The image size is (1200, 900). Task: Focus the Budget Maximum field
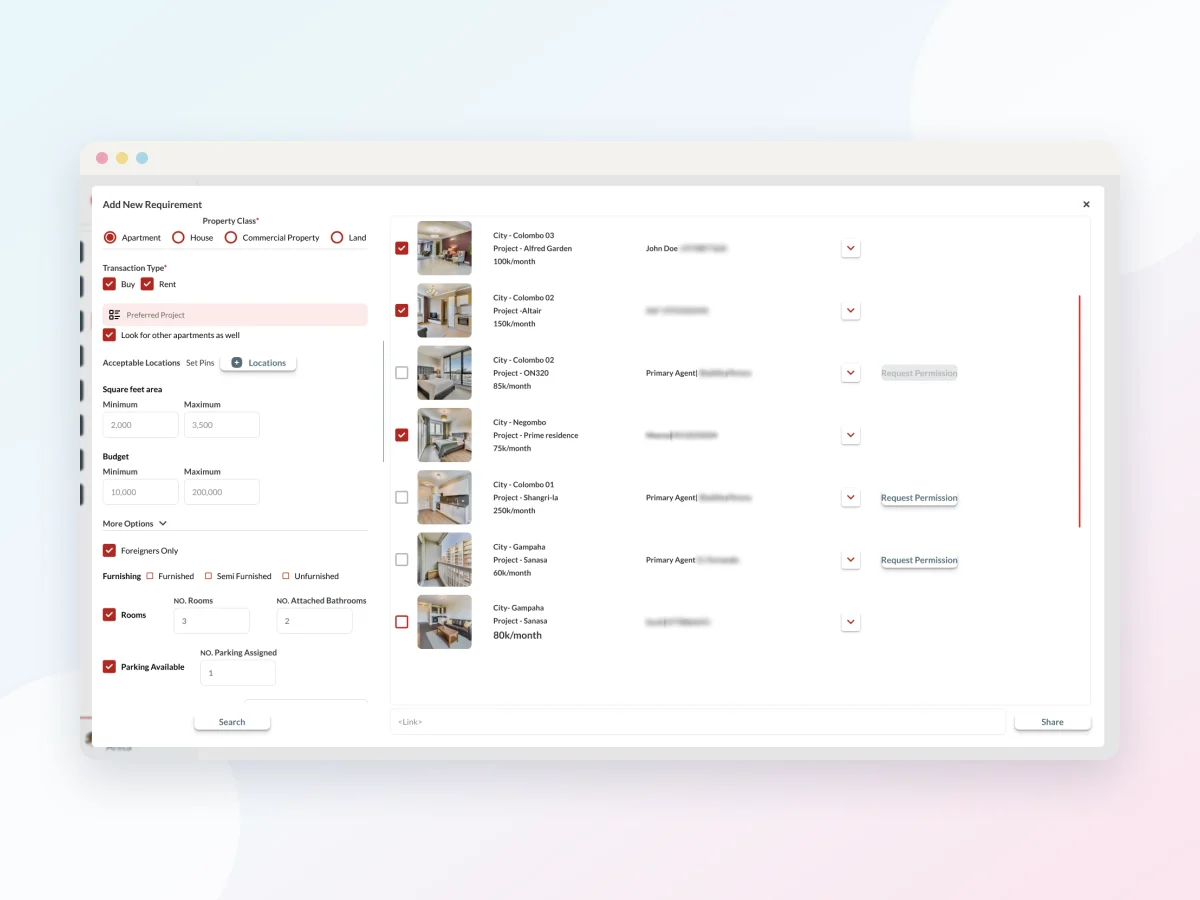tap(222, 492)
